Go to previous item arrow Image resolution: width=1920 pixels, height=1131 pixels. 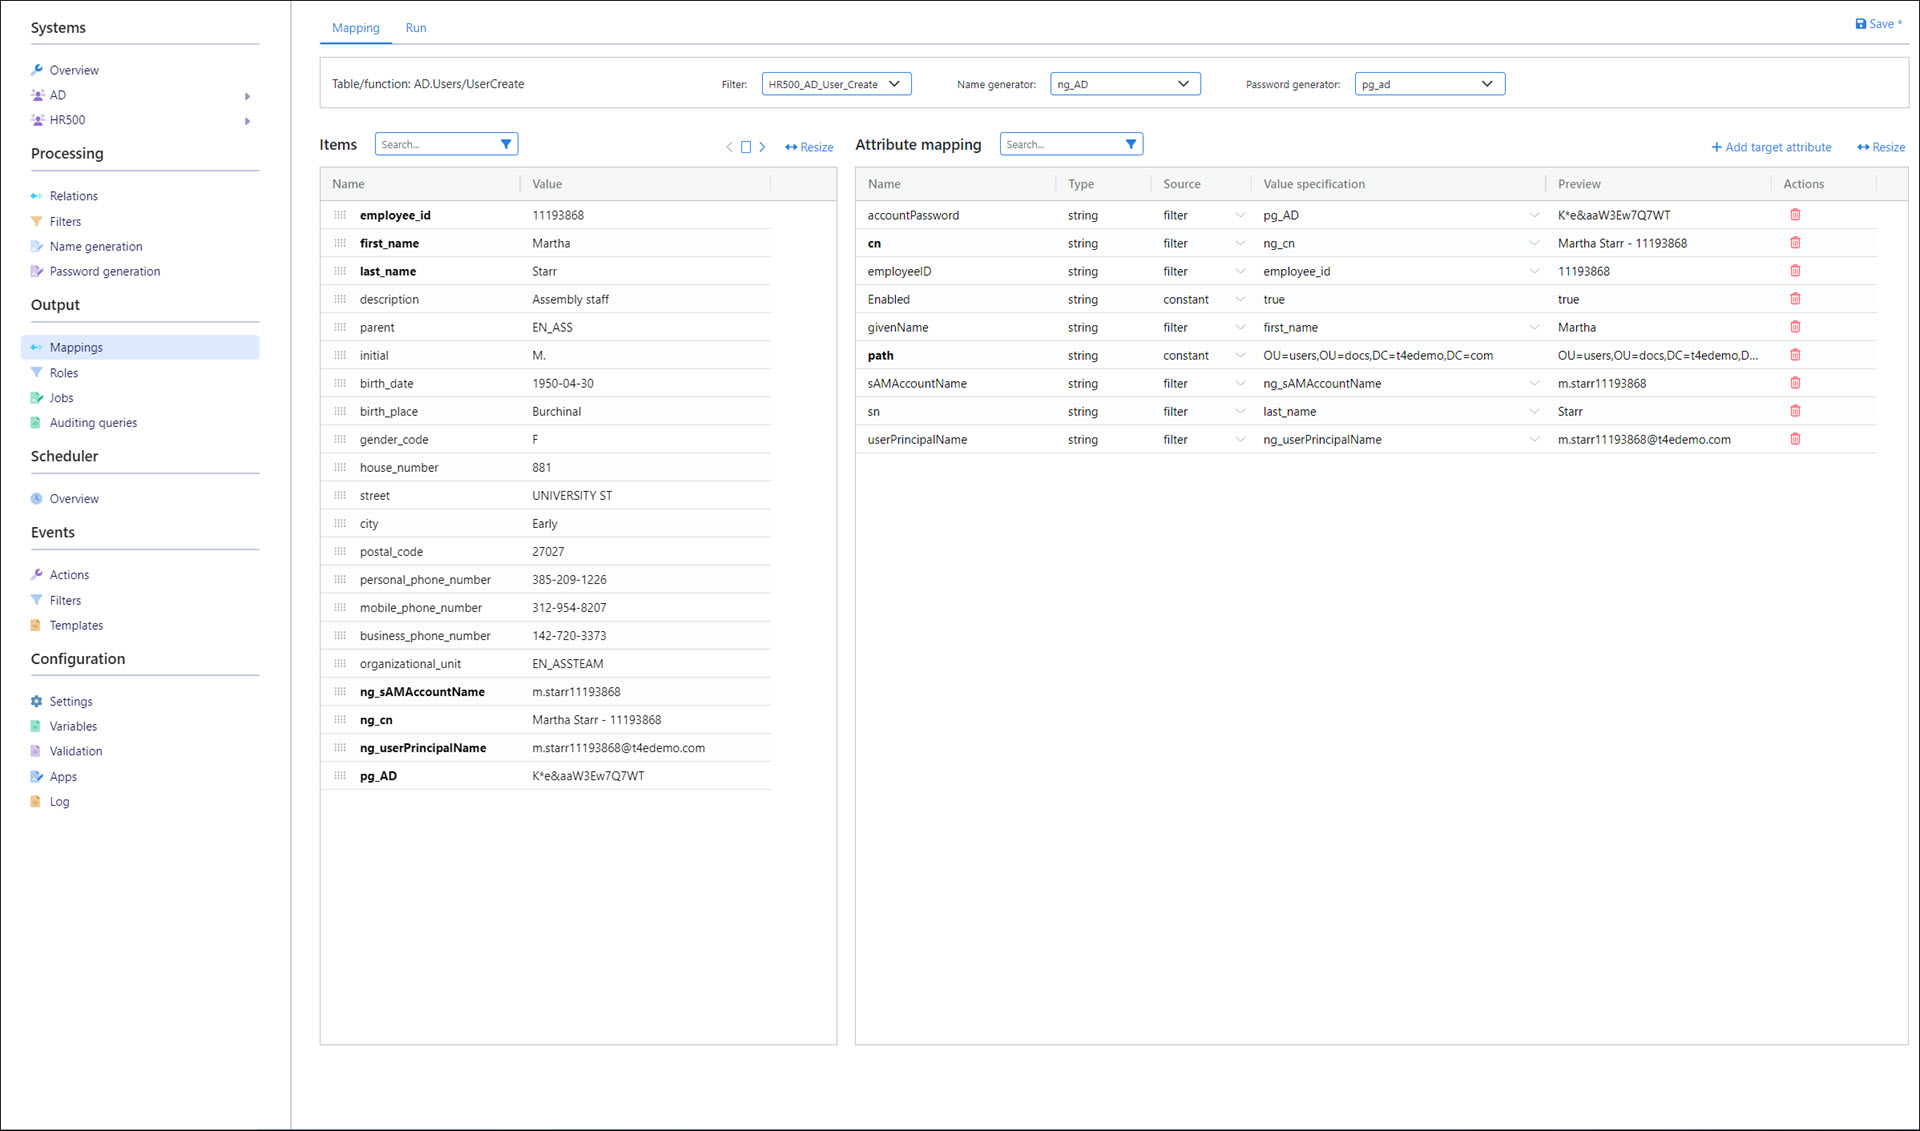point(729,147)
